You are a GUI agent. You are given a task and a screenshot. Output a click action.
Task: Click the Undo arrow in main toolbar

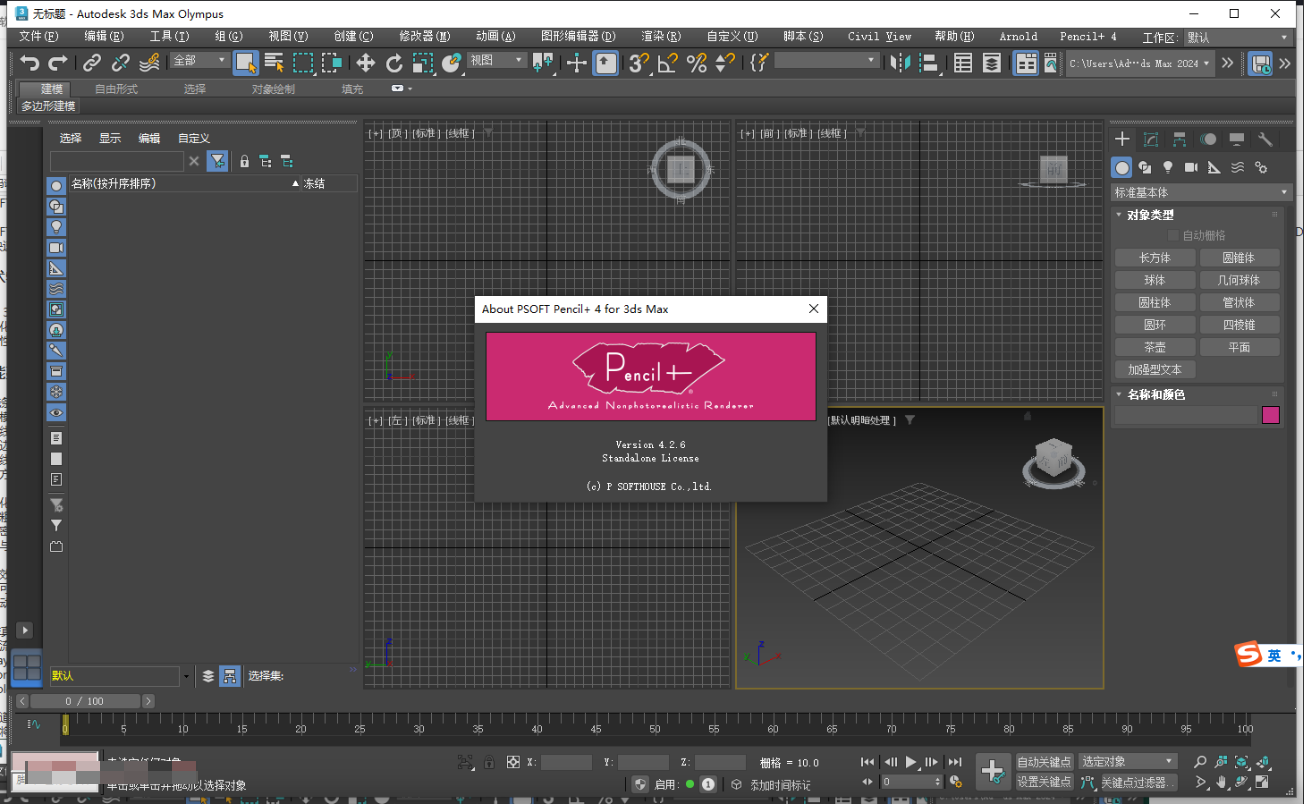coord(30,63)
